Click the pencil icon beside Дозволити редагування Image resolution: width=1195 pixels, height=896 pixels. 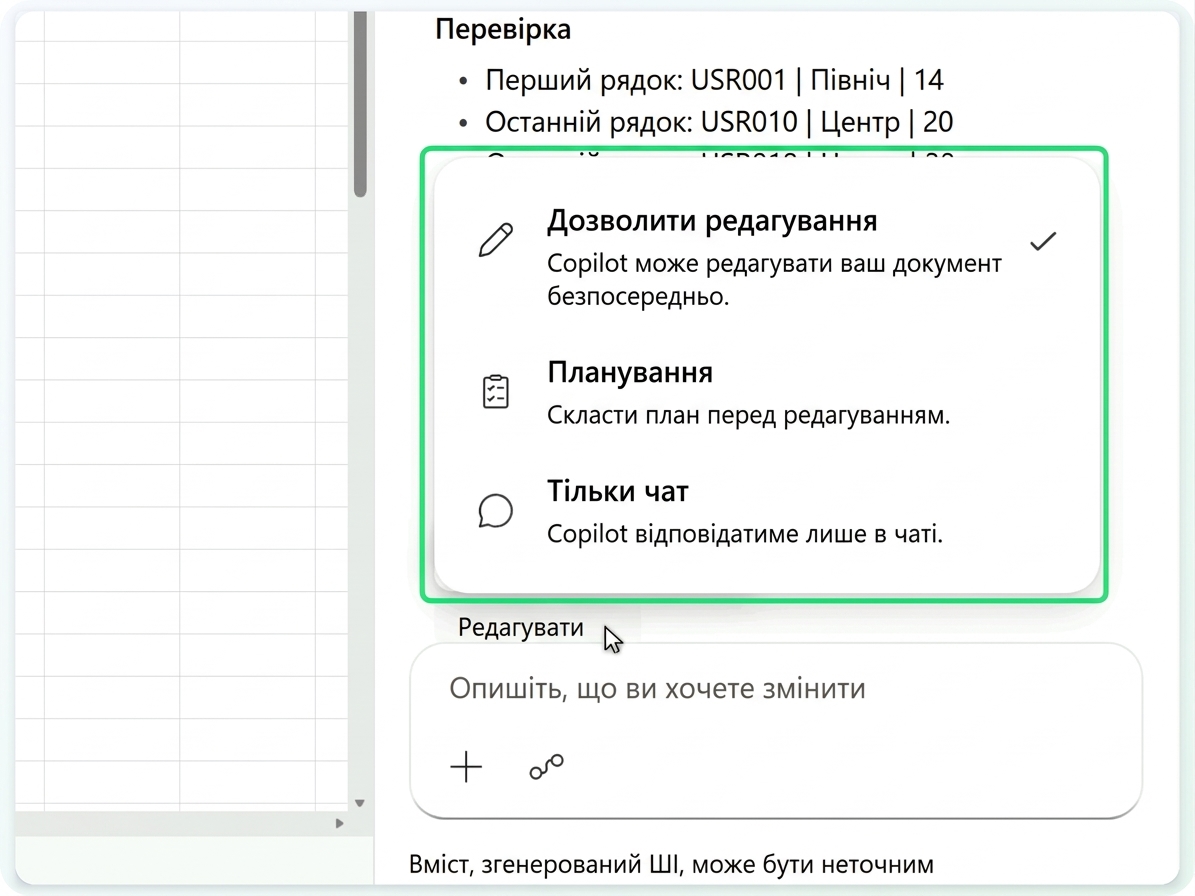click(496, 240)
